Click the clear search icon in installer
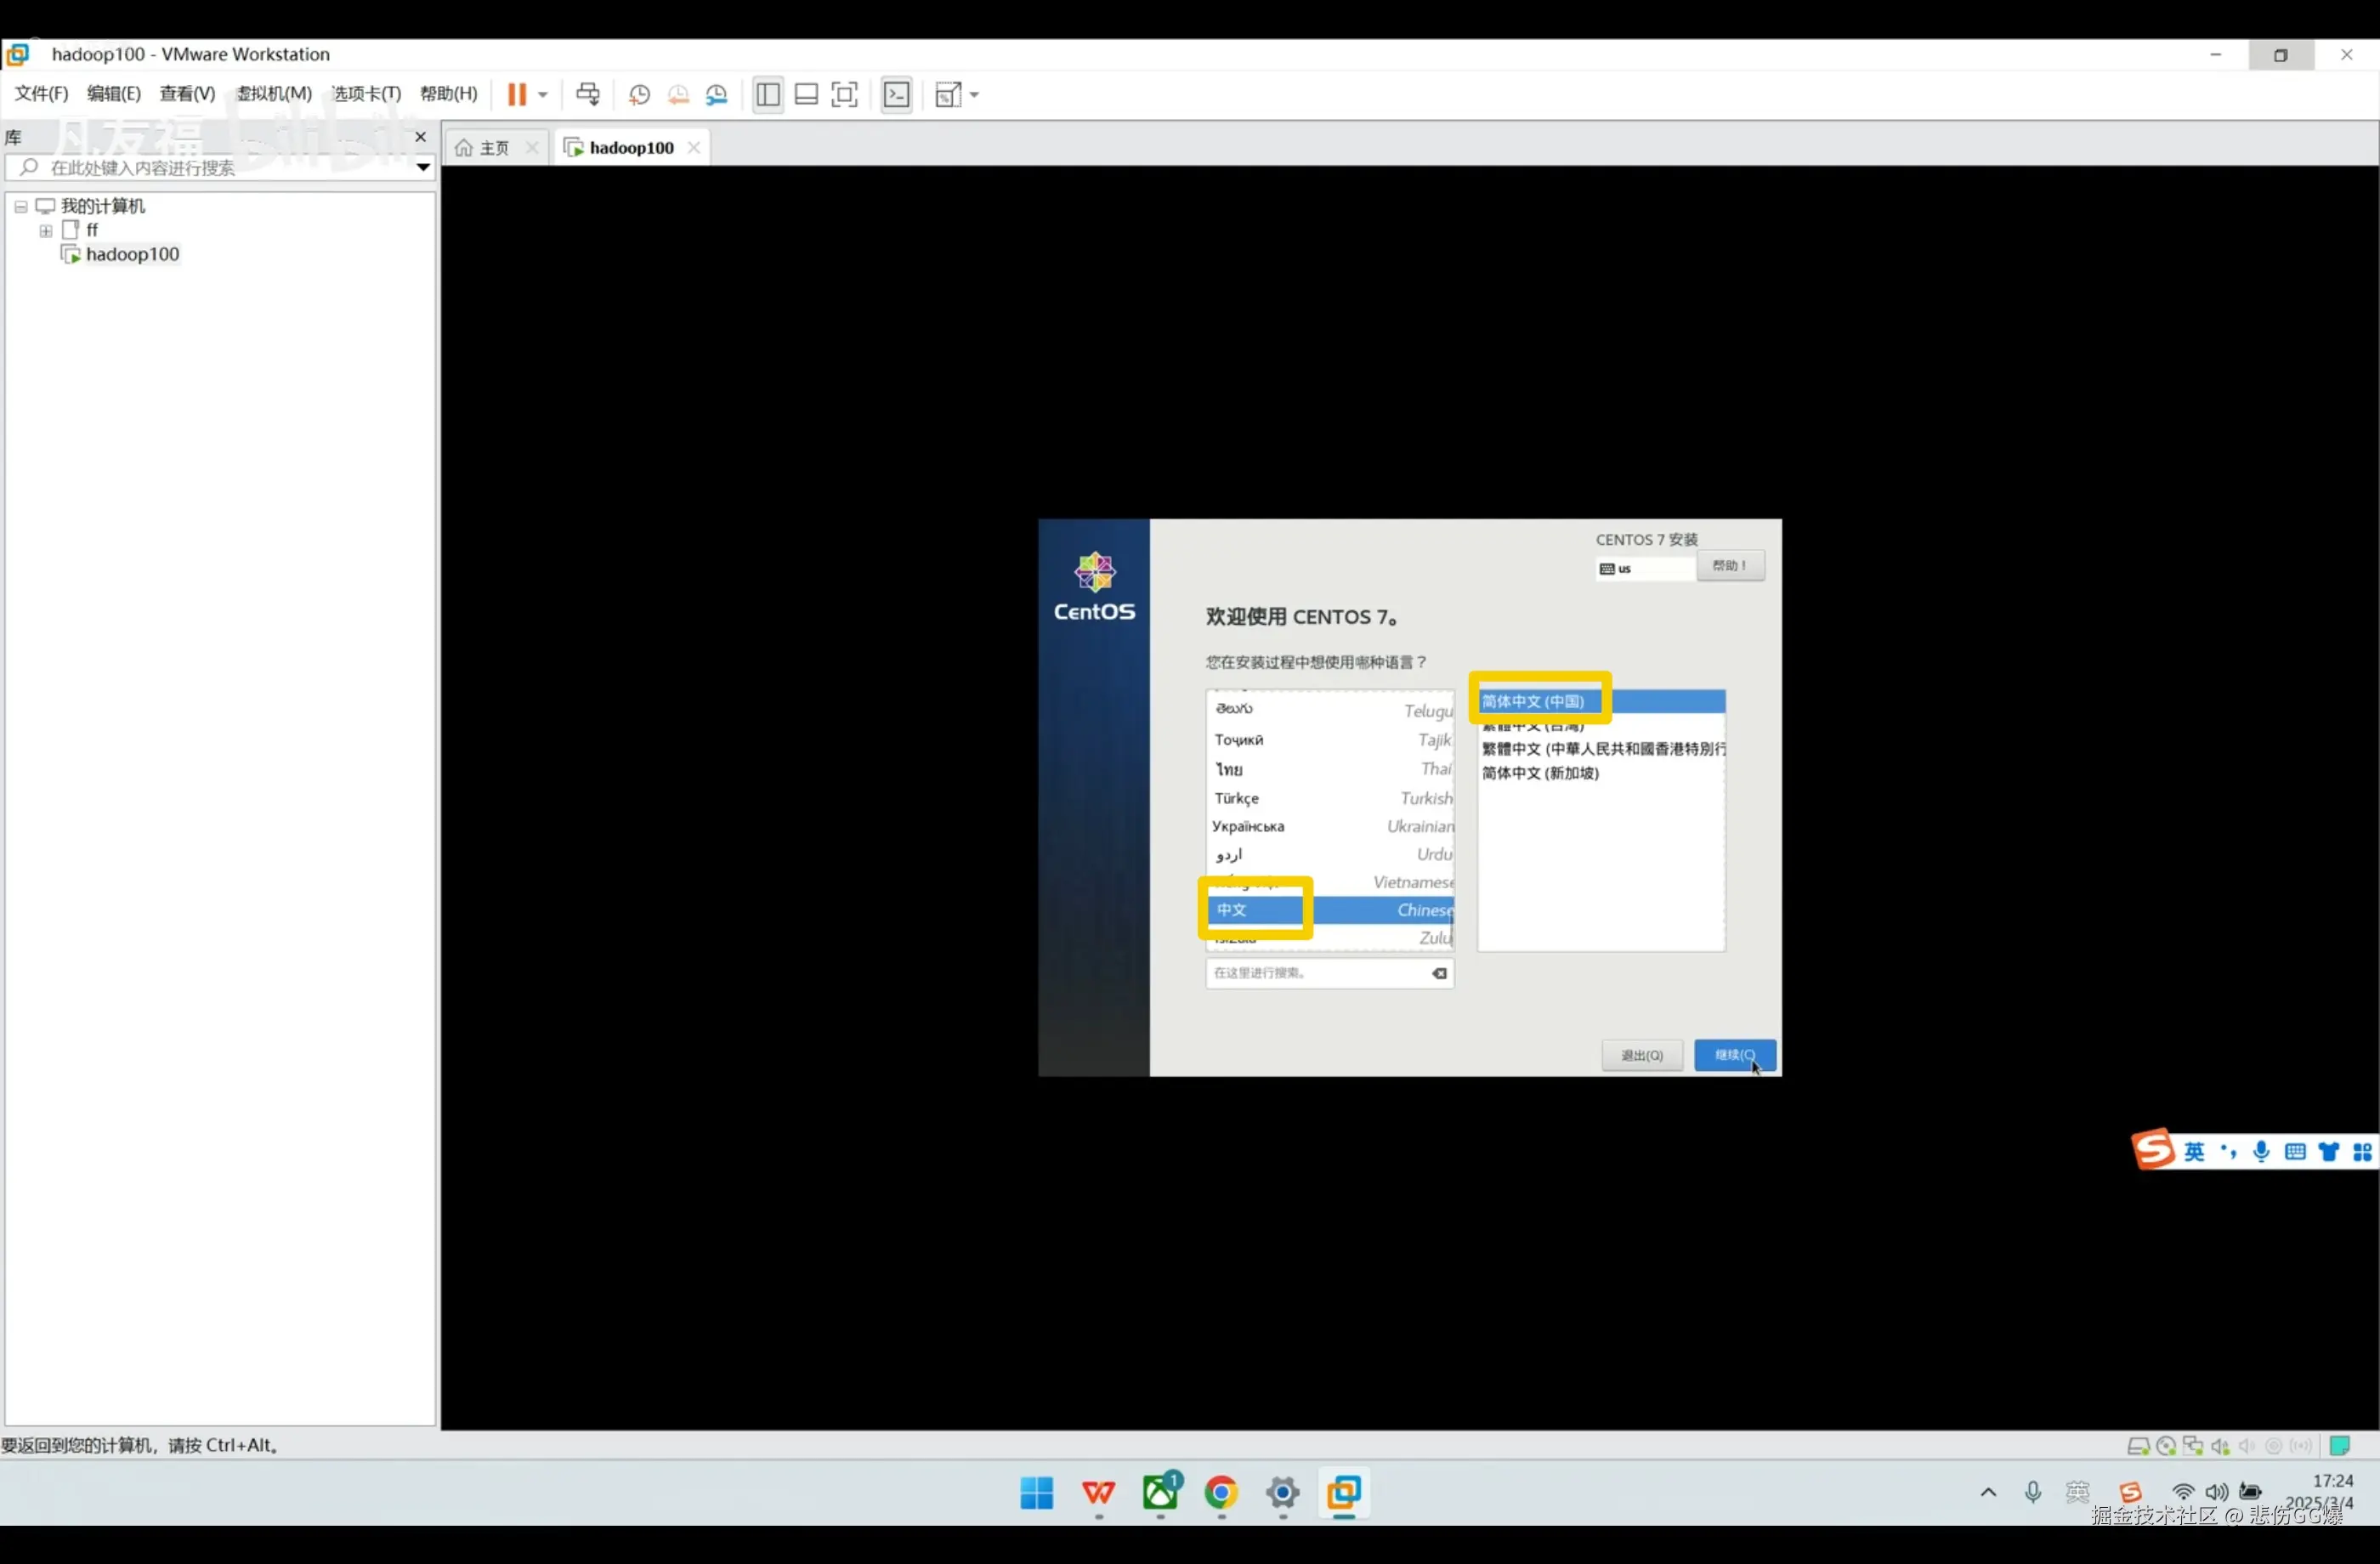Viewport: 2380px width, 1564px height. click(x=1439, y=973)
